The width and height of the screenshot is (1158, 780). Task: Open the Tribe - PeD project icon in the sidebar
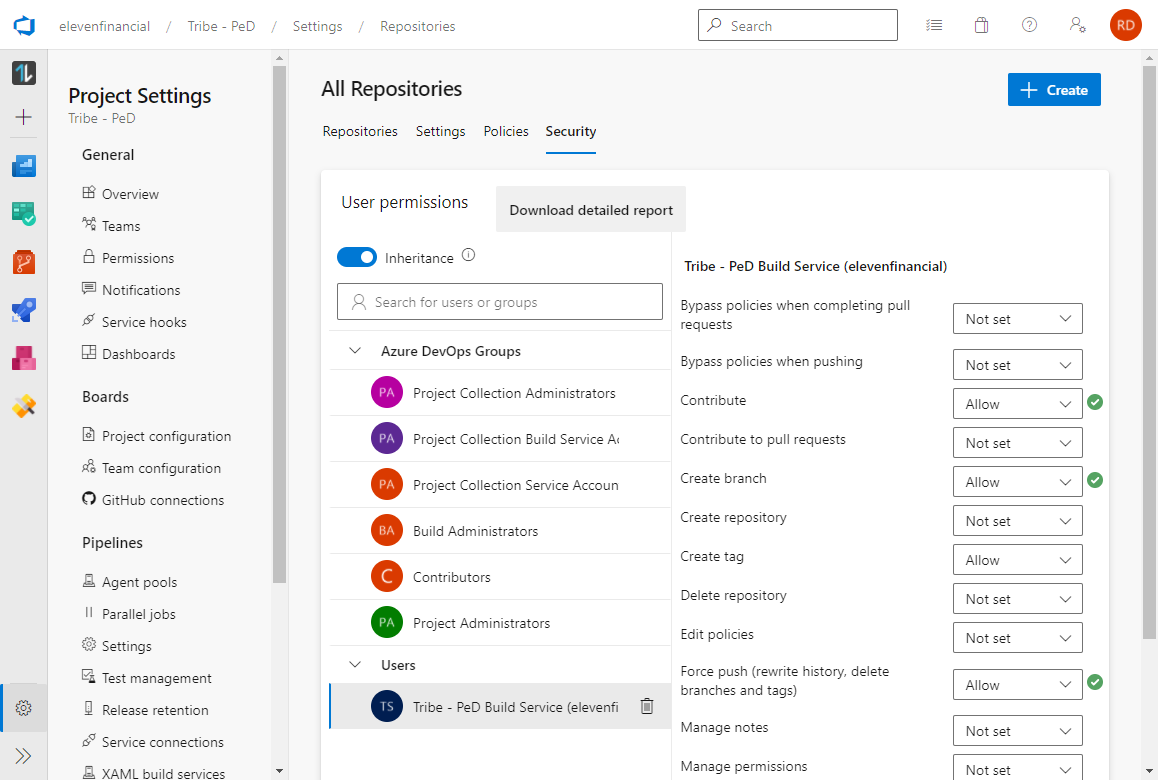point(24,72)
